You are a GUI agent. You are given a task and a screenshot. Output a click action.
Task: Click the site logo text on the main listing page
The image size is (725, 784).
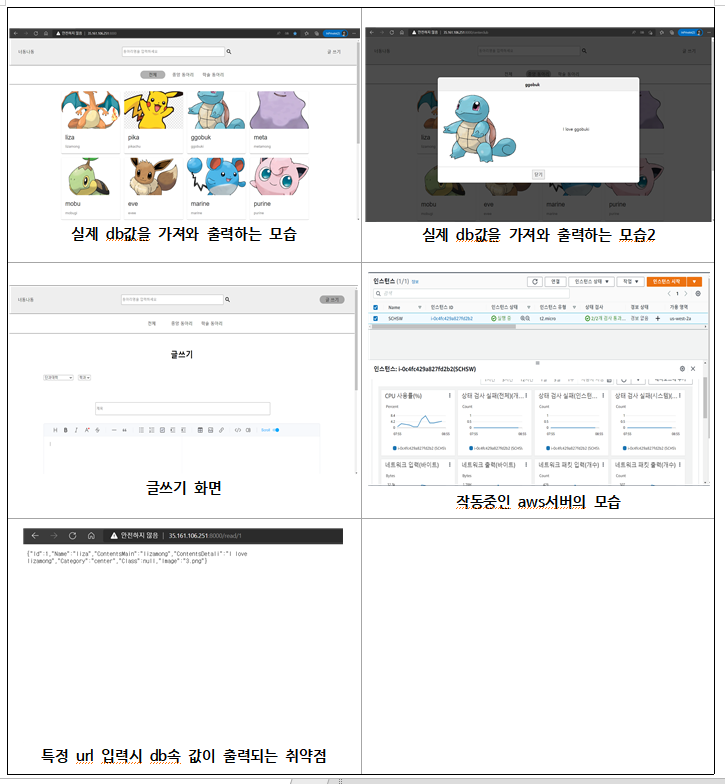tap(26, 52)
